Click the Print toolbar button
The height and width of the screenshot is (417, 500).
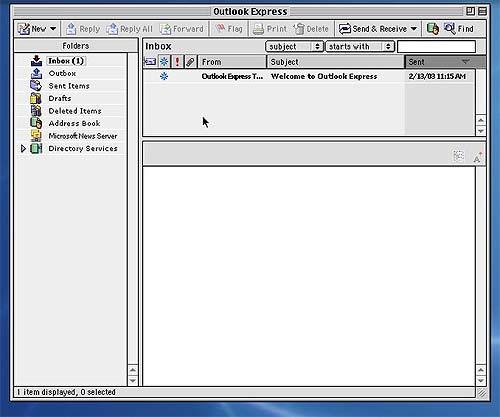point(270,29)
